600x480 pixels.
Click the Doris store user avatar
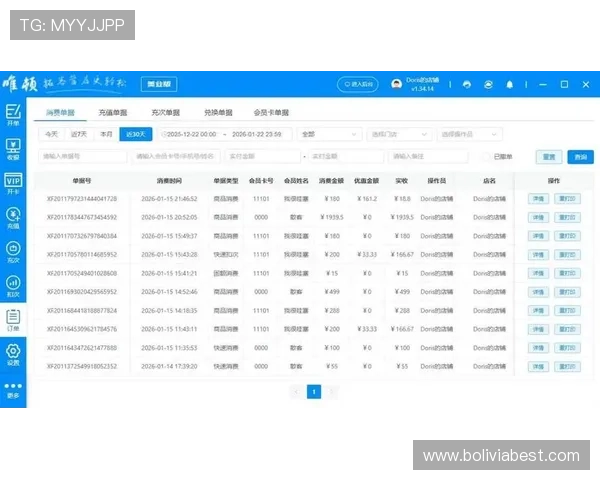point(396,84)
